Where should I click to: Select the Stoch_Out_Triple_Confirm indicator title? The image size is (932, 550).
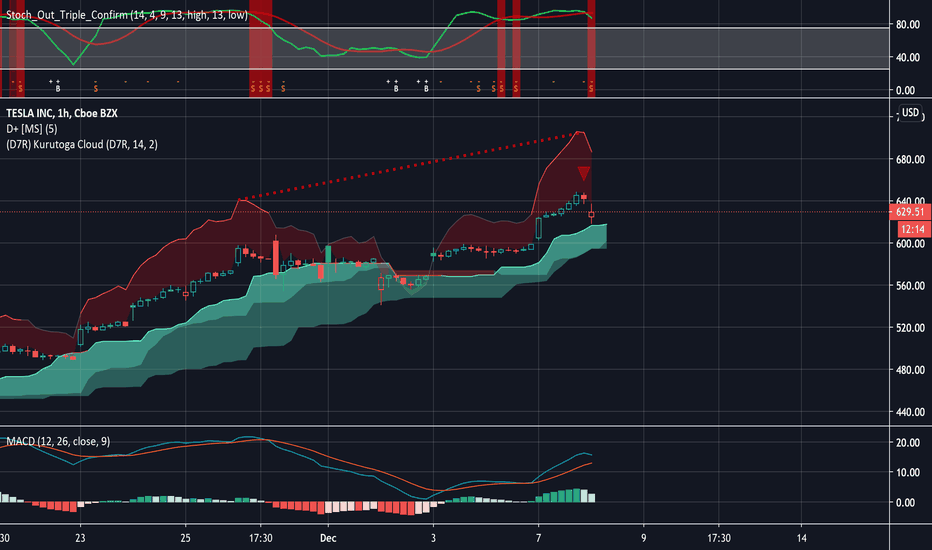tap(127, 15)
